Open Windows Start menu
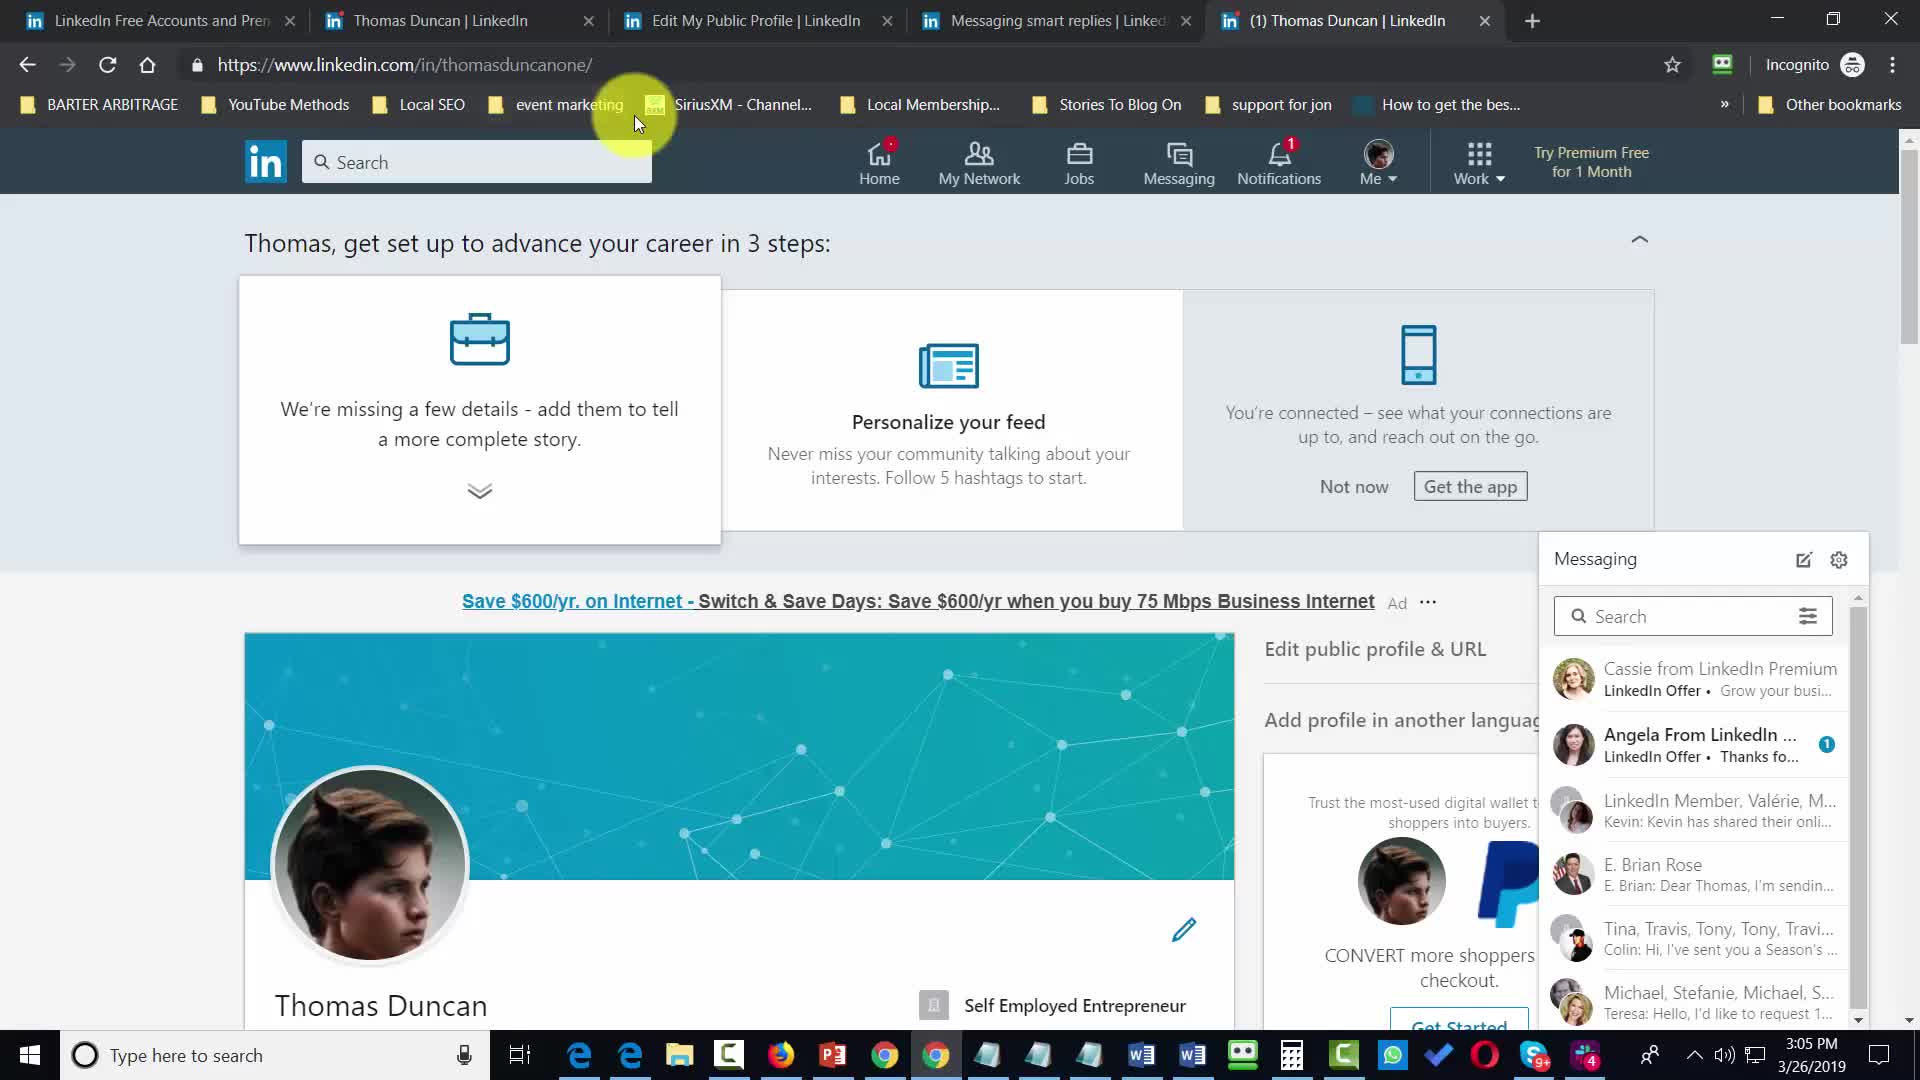Screen dimensions: 1920x1080 pyautogui.click(x=30, y=1055)
